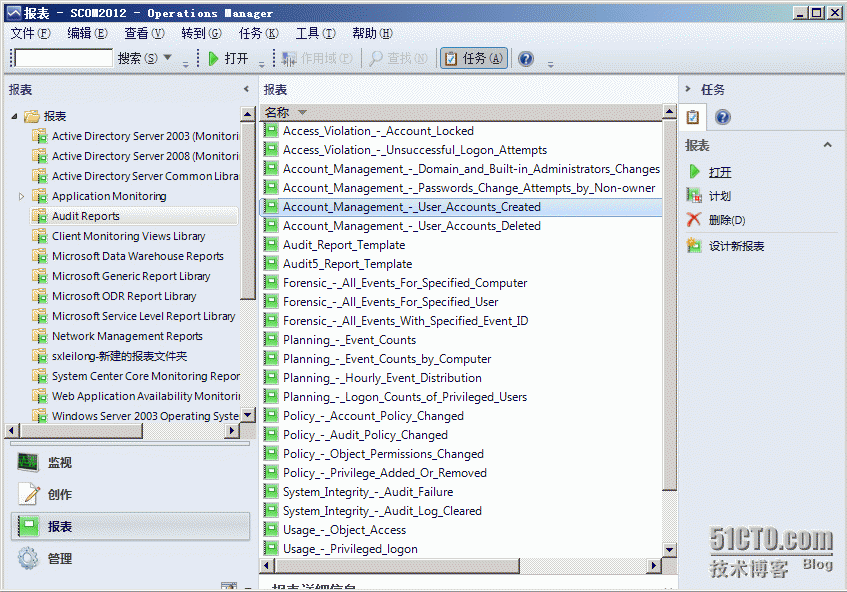Click the Find magnifier icon in toolbar
Viewport: 847px width, 592px height.
click(376, 58)
